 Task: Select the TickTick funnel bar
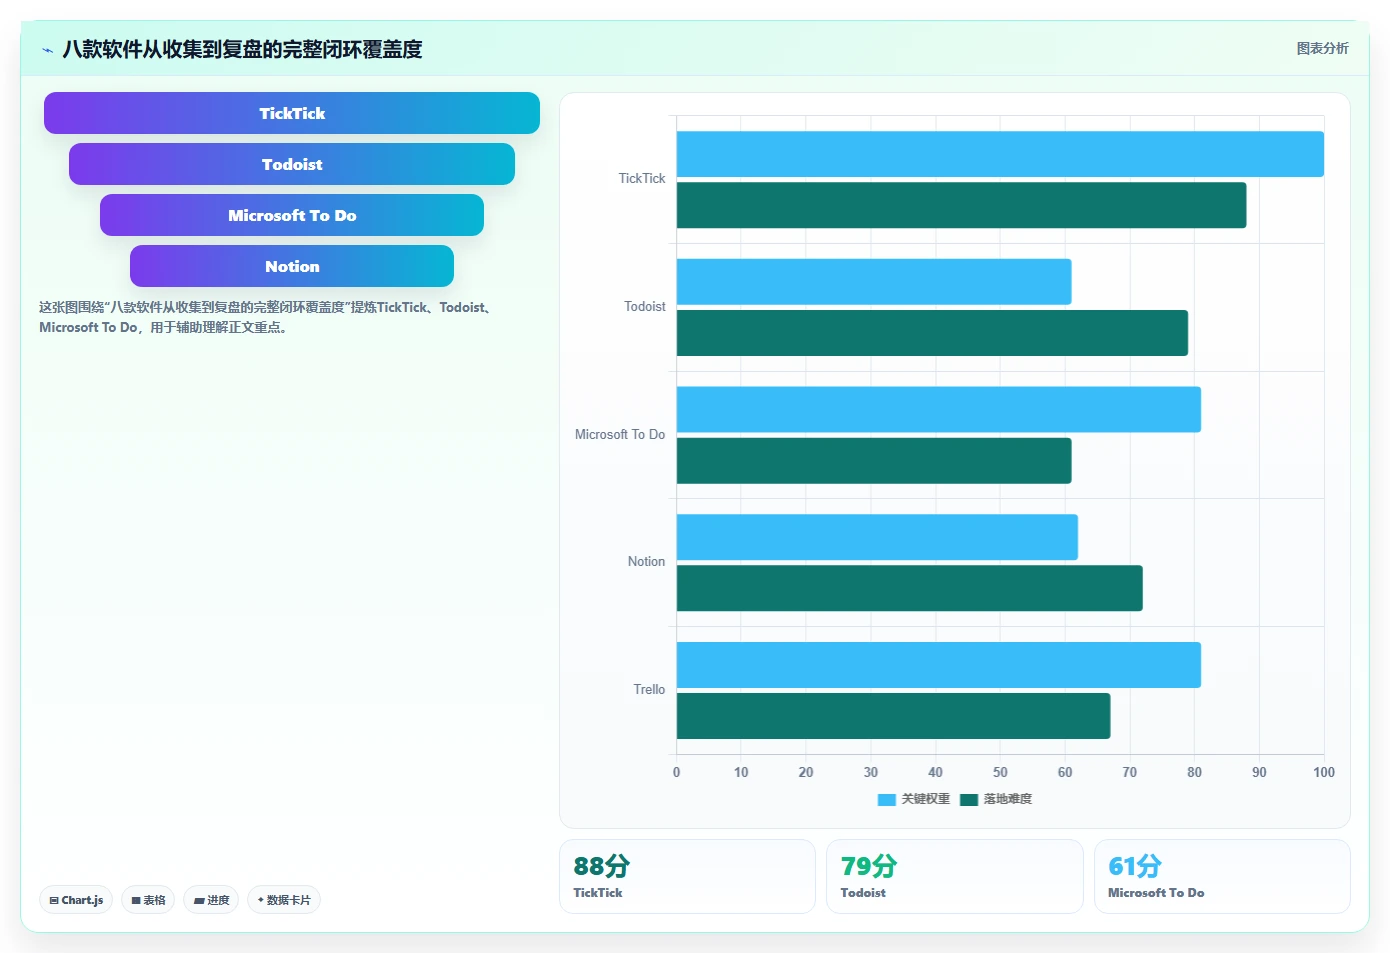pyautogui.click(x=292, y=113)
